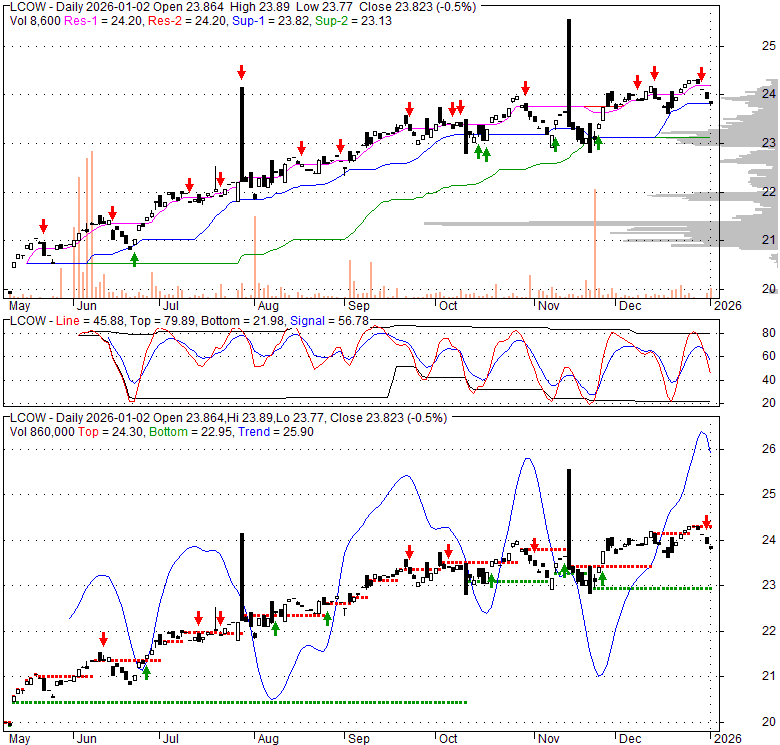The height and width of the screenshot is (745, 780).
Task: Click the 80 level on the oscillator axis
Action: 741,333
